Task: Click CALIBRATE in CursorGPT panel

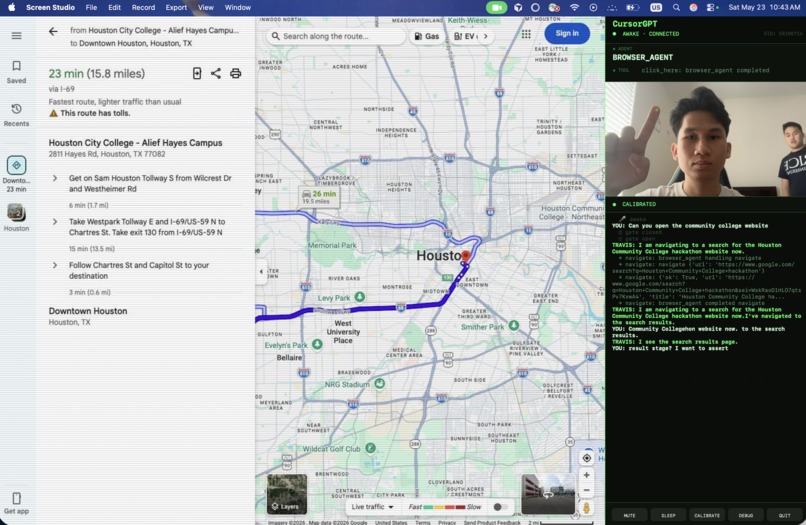Action: 707,515
